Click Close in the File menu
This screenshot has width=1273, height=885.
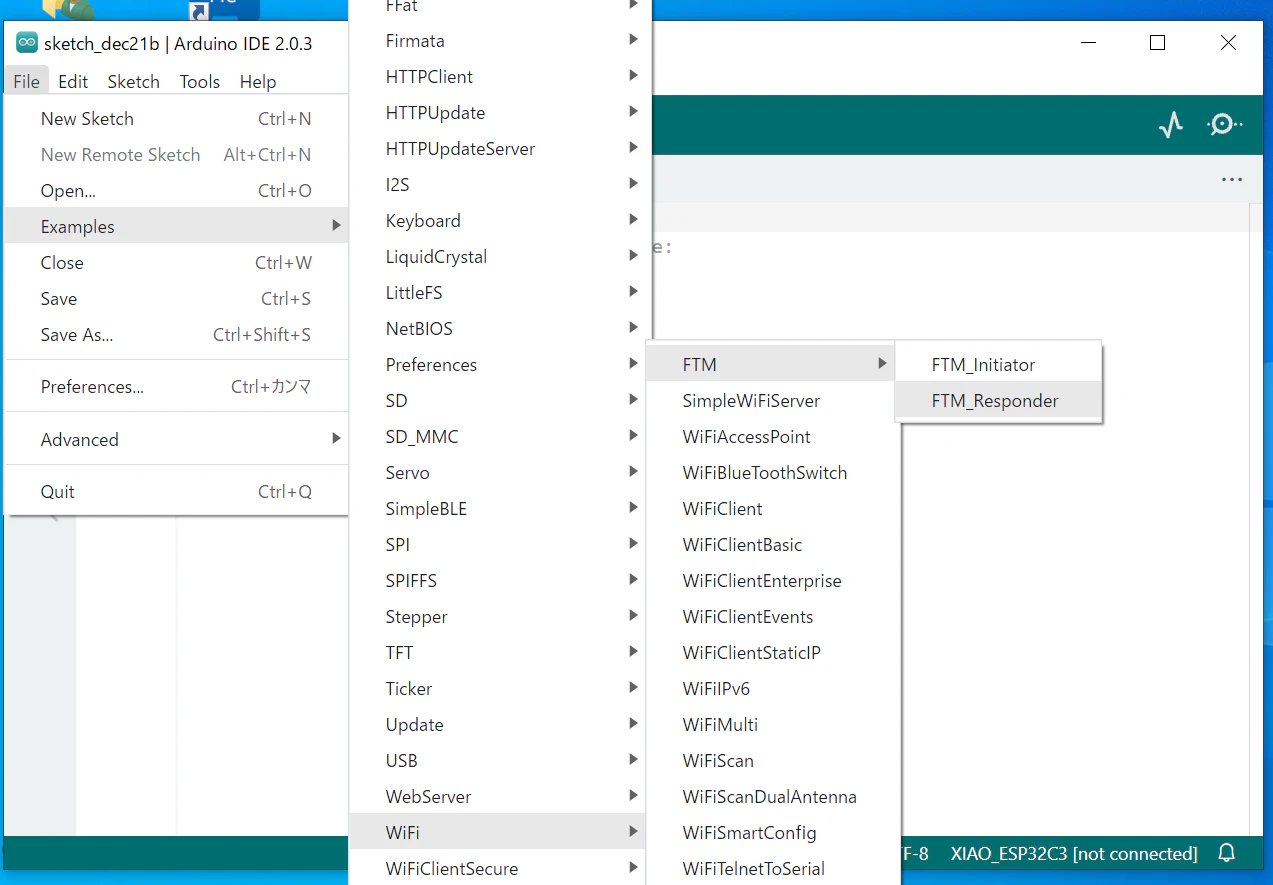coord(176,263)
